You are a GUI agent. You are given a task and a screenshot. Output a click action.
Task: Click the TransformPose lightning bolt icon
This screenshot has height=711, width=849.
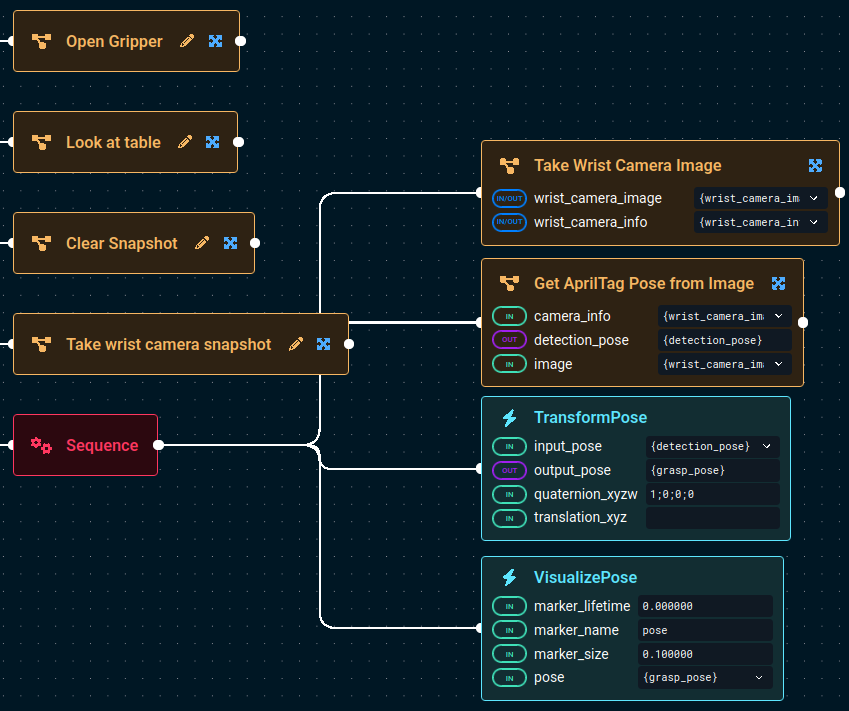coord(510,418)
